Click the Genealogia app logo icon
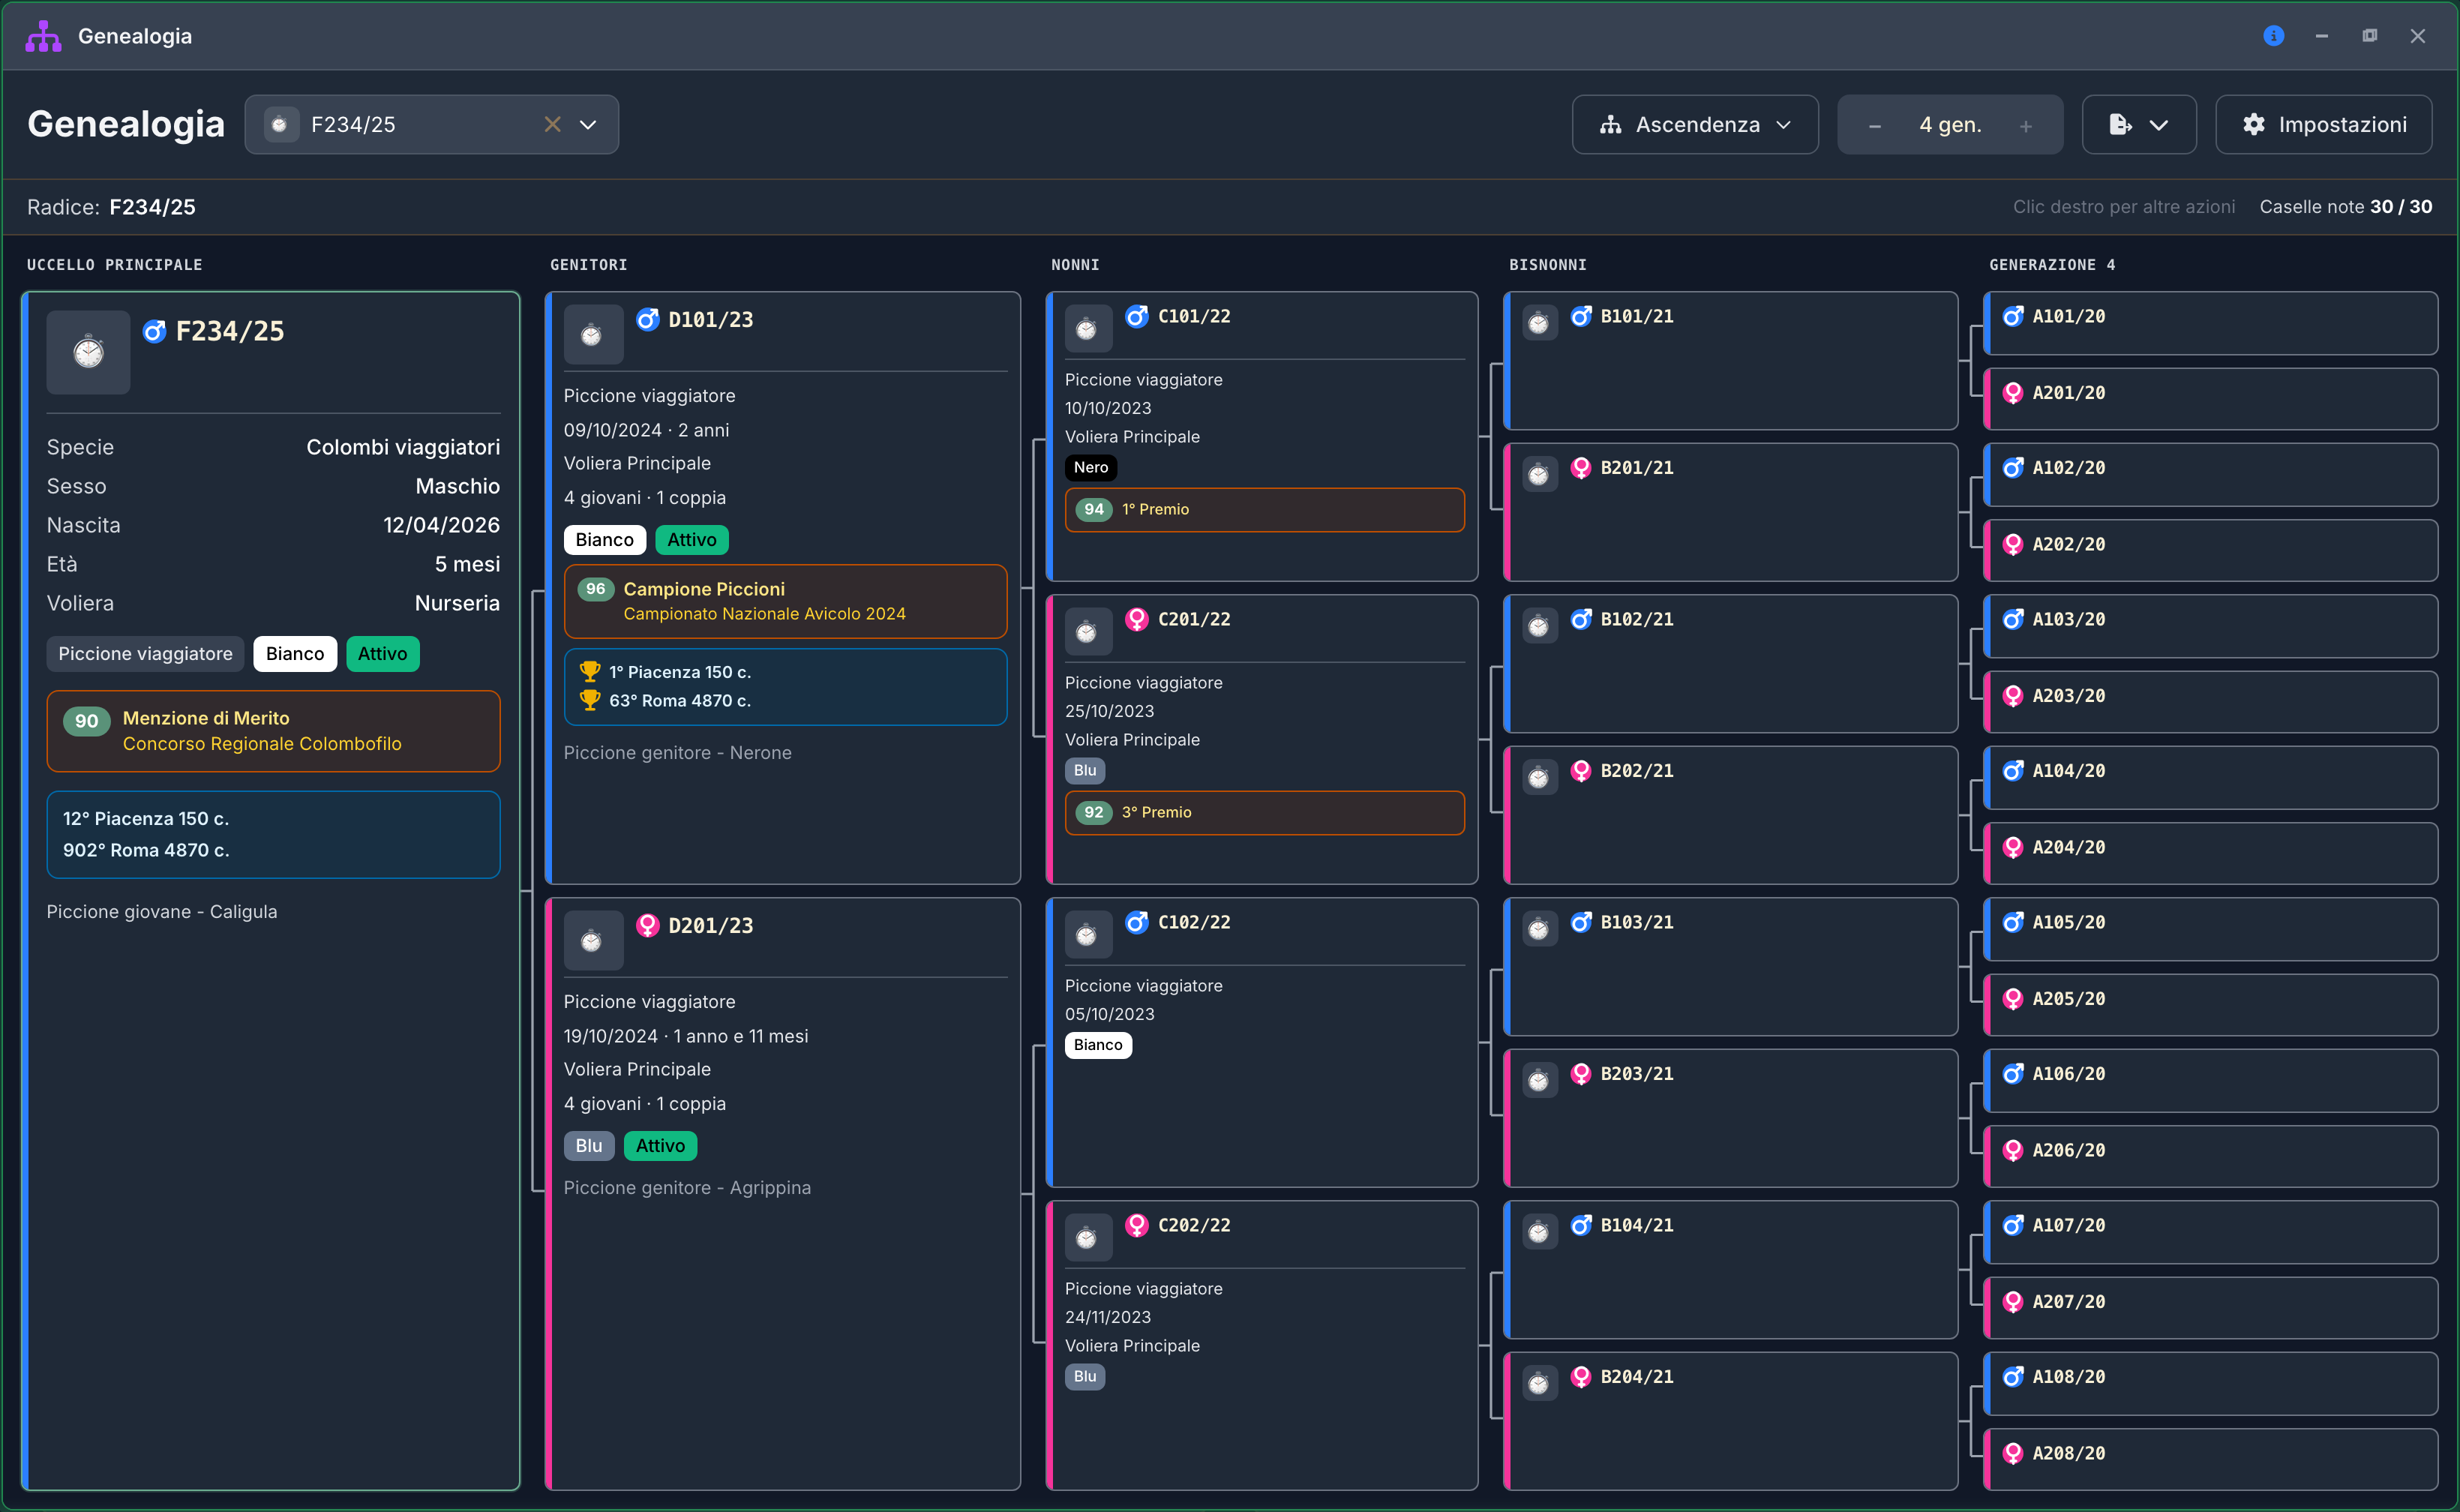2460x1512 pixels. (43, 36)
